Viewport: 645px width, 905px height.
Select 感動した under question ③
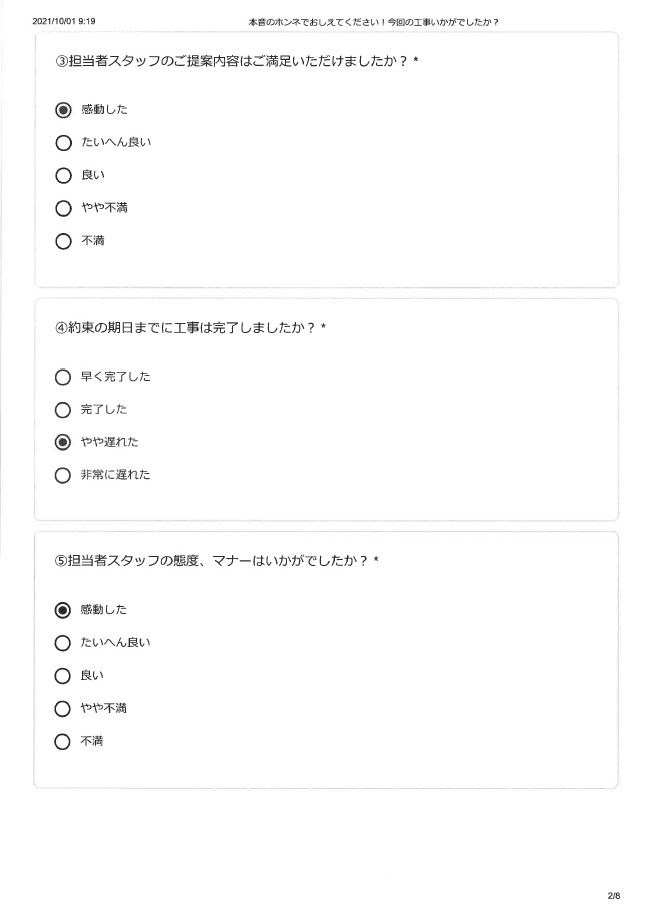click(63, 110)
